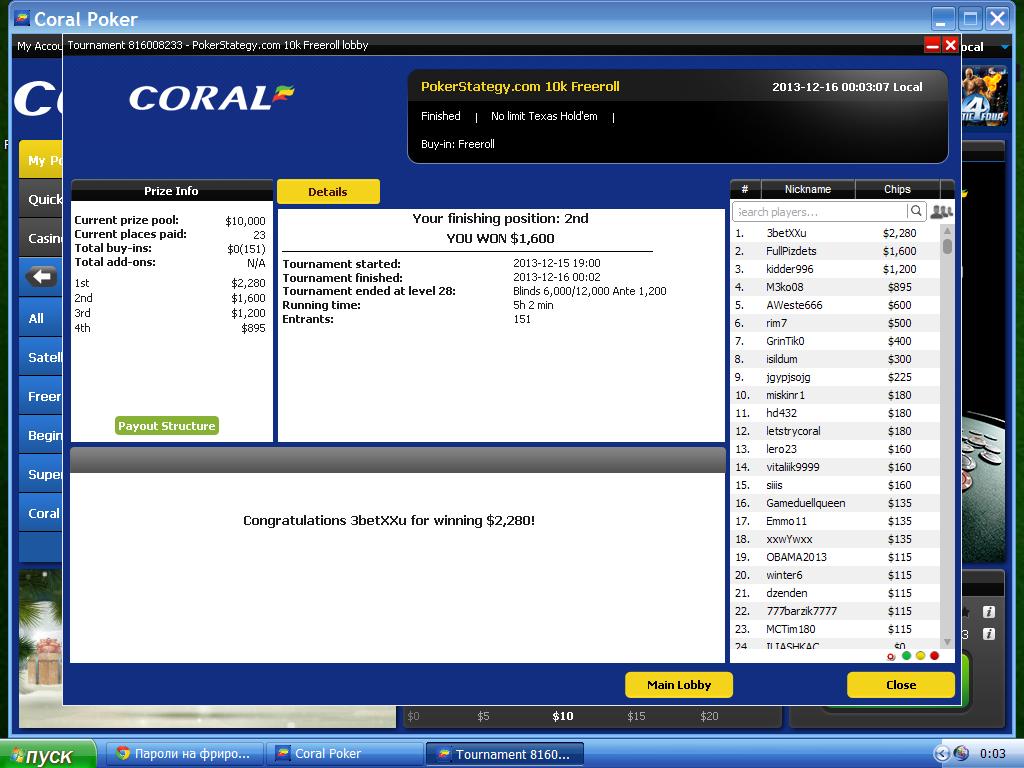The image size is (1024, 768).
Task: Click the player list scrollbar up arrow
Action: pyautogui.click(x=947, y=231)
